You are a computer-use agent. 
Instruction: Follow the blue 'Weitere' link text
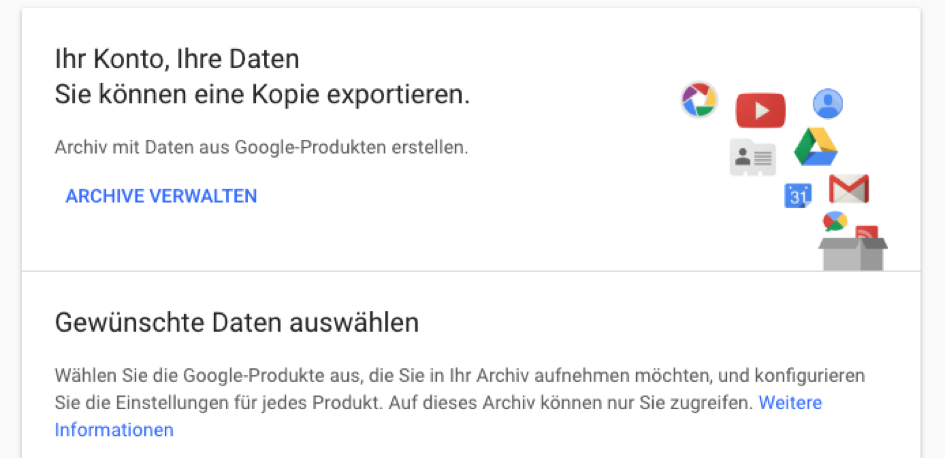pyautogui.click(x=790, y=402)
